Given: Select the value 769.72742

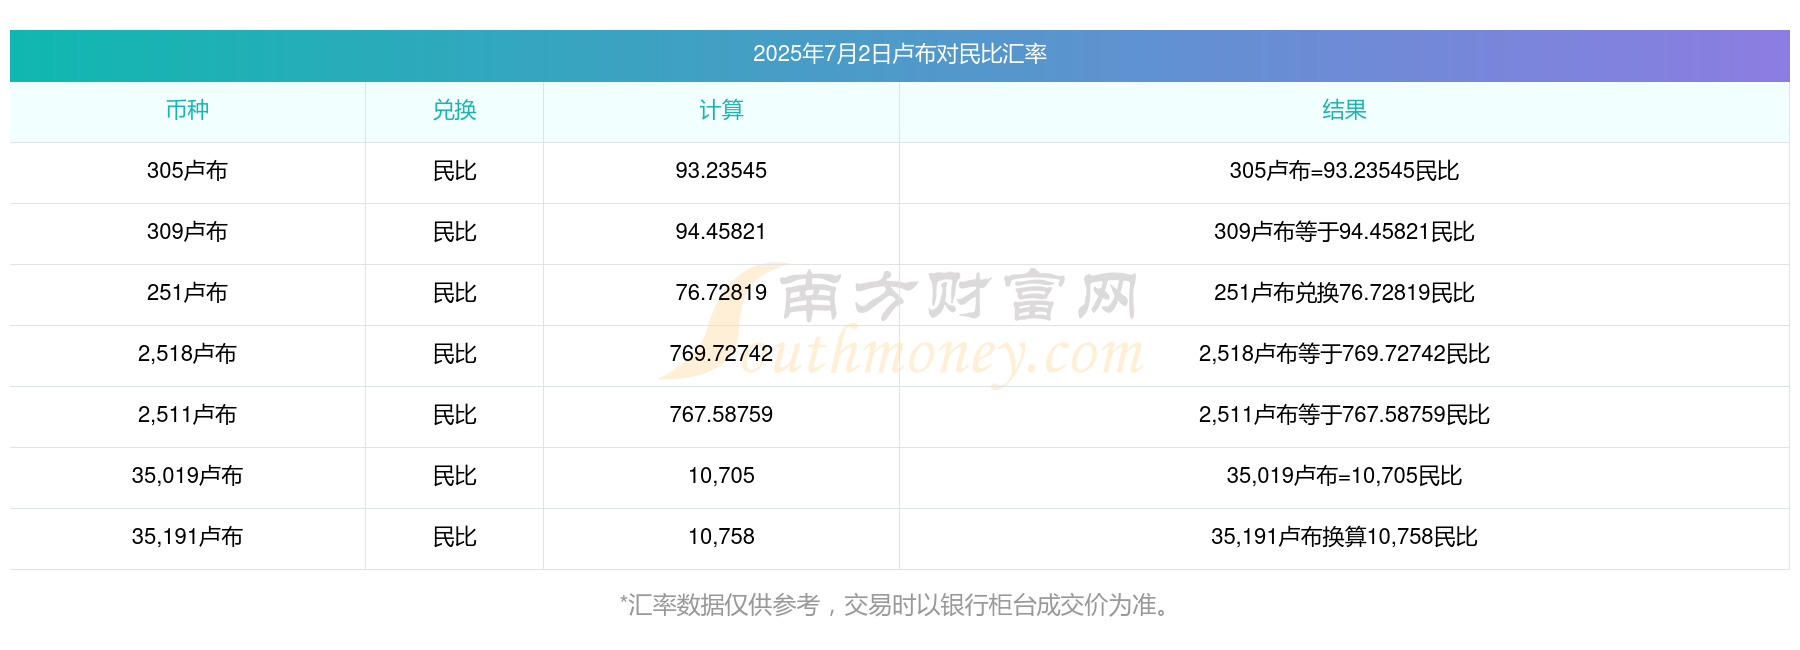Looking at the screenshot, I should [721, 354].
